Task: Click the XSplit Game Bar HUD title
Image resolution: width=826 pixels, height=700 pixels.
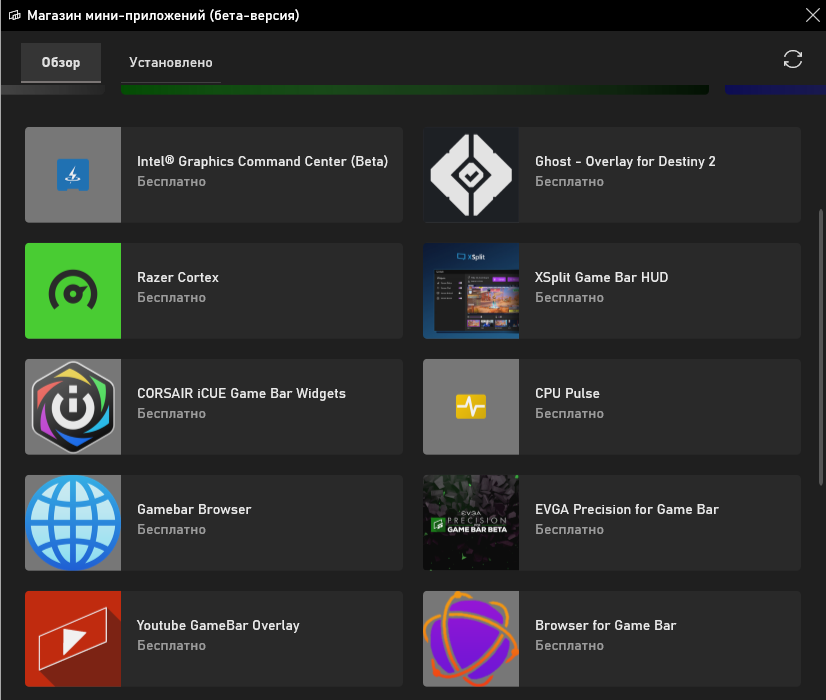Action: point(602,277)
